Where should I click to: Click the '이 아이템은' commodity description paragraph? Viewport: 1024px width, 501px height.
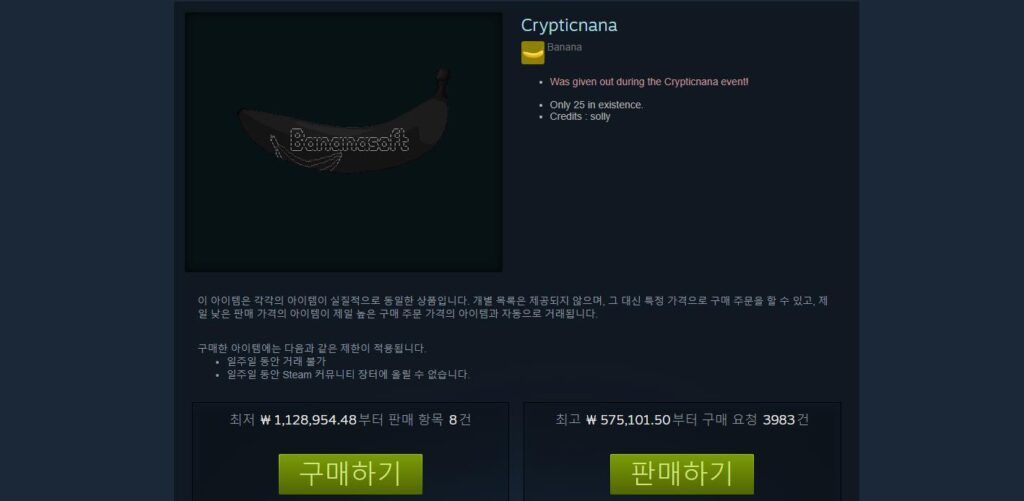coord(513,307)
